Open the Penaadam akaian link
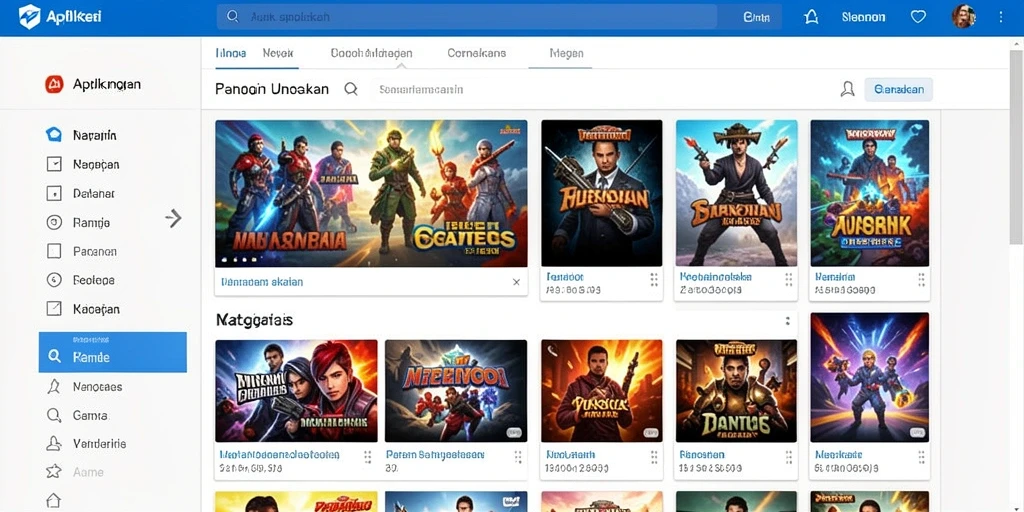The height and width of the screenshot is (512, 1024). pyautogui.click(x=262, y=282)
